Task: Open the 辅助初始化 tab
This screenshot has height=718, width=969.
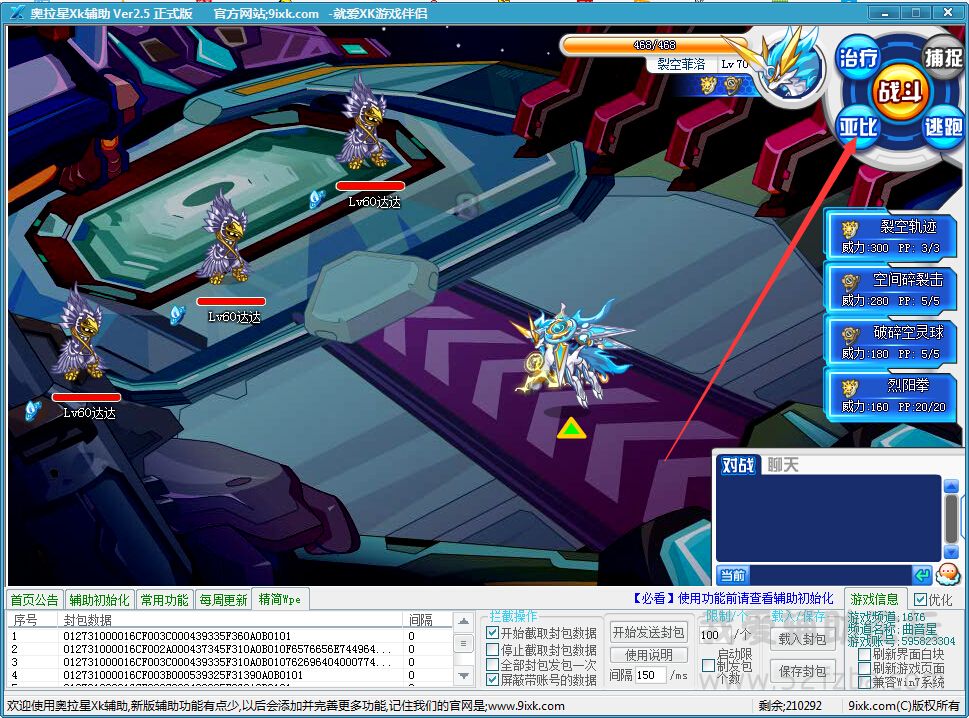Action: (99, 600)
